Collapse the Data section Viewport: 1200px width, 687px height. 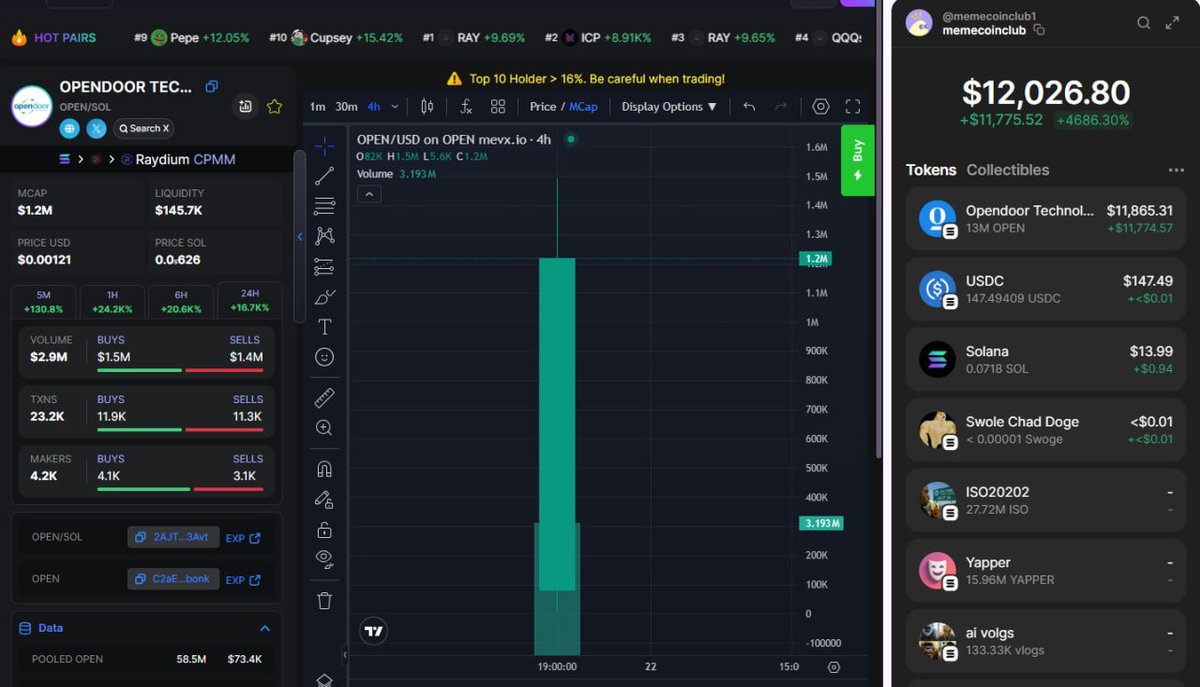tap(265, 628)
